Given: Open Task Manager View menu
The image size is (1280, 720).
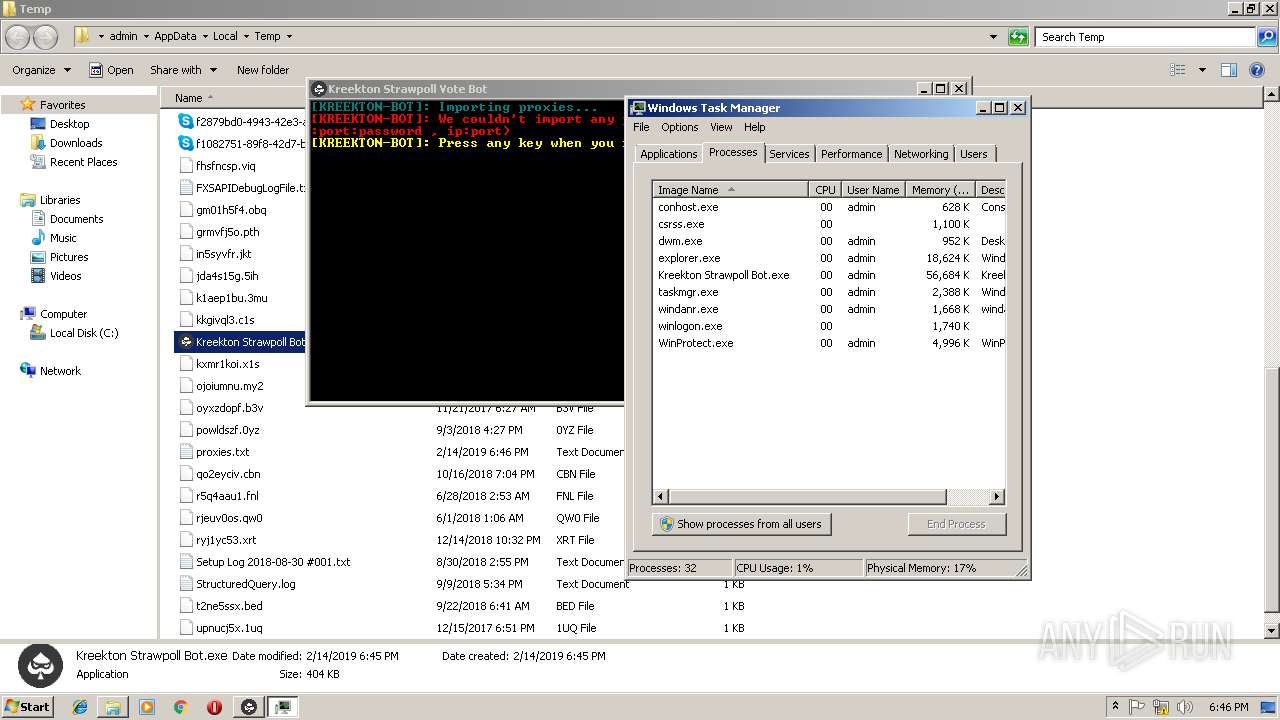Looking at the screenshot, I should tap(721, 127).
